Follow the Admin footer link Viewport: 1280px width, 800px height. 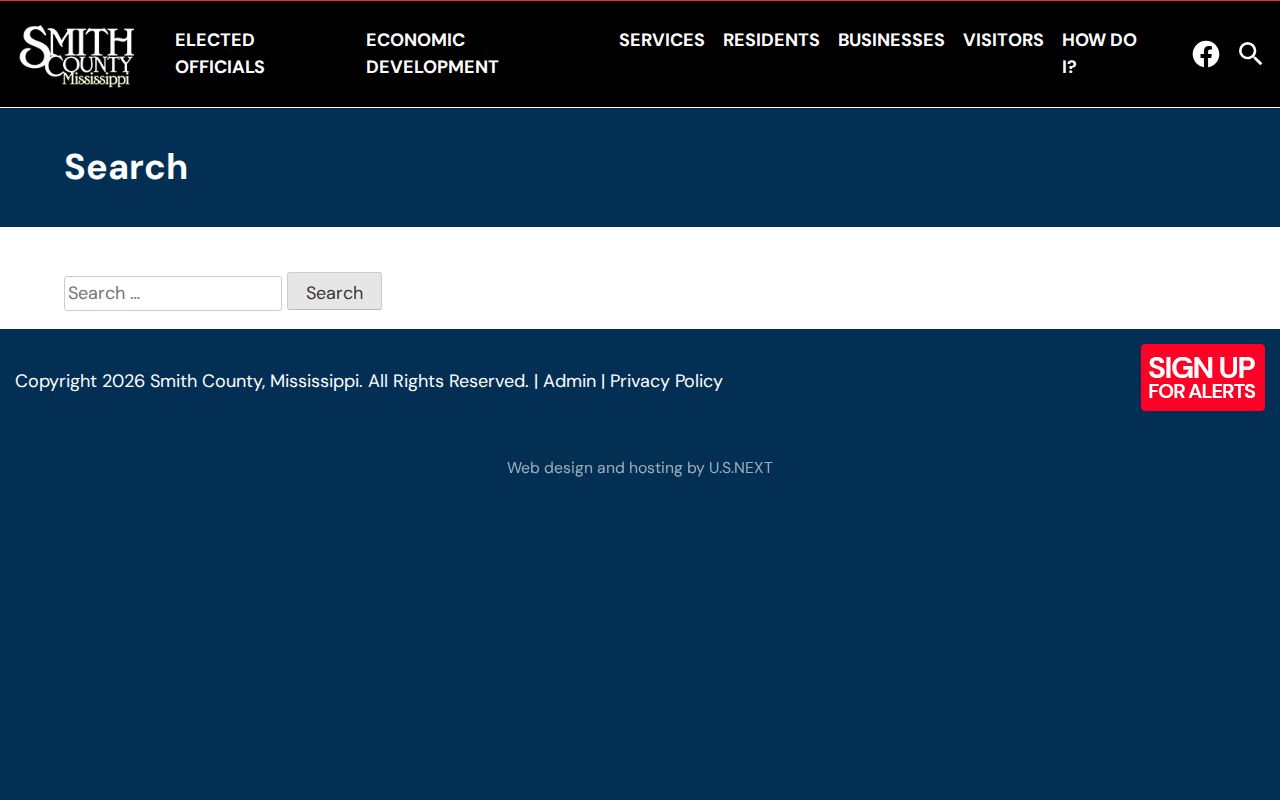coord(570,381)
